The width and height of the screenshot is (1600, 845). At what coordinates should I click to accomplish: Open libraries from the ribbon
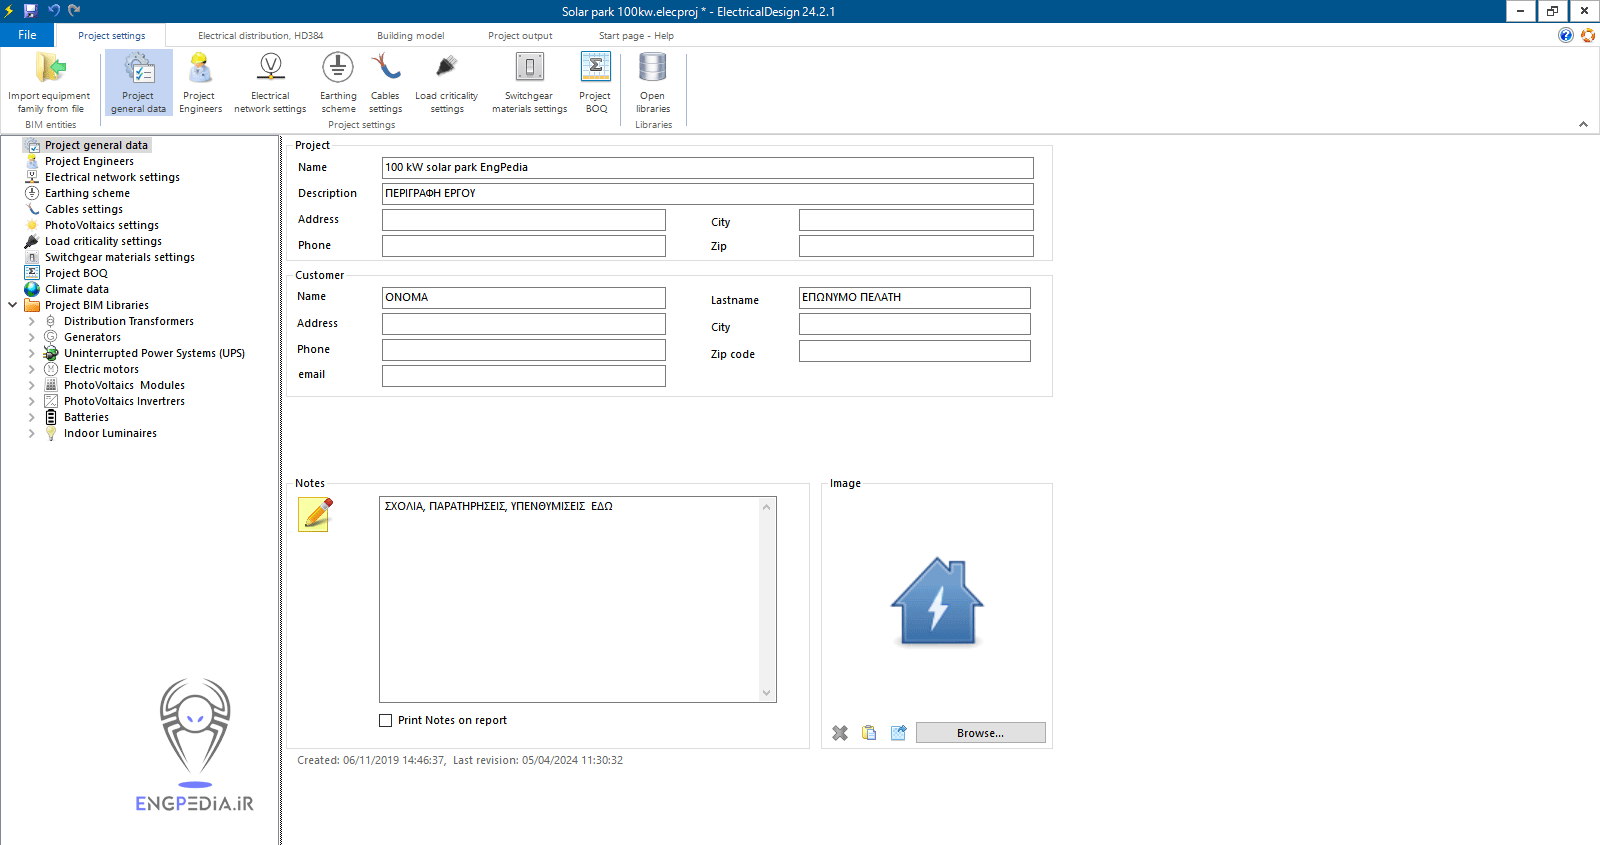point(653,83)
